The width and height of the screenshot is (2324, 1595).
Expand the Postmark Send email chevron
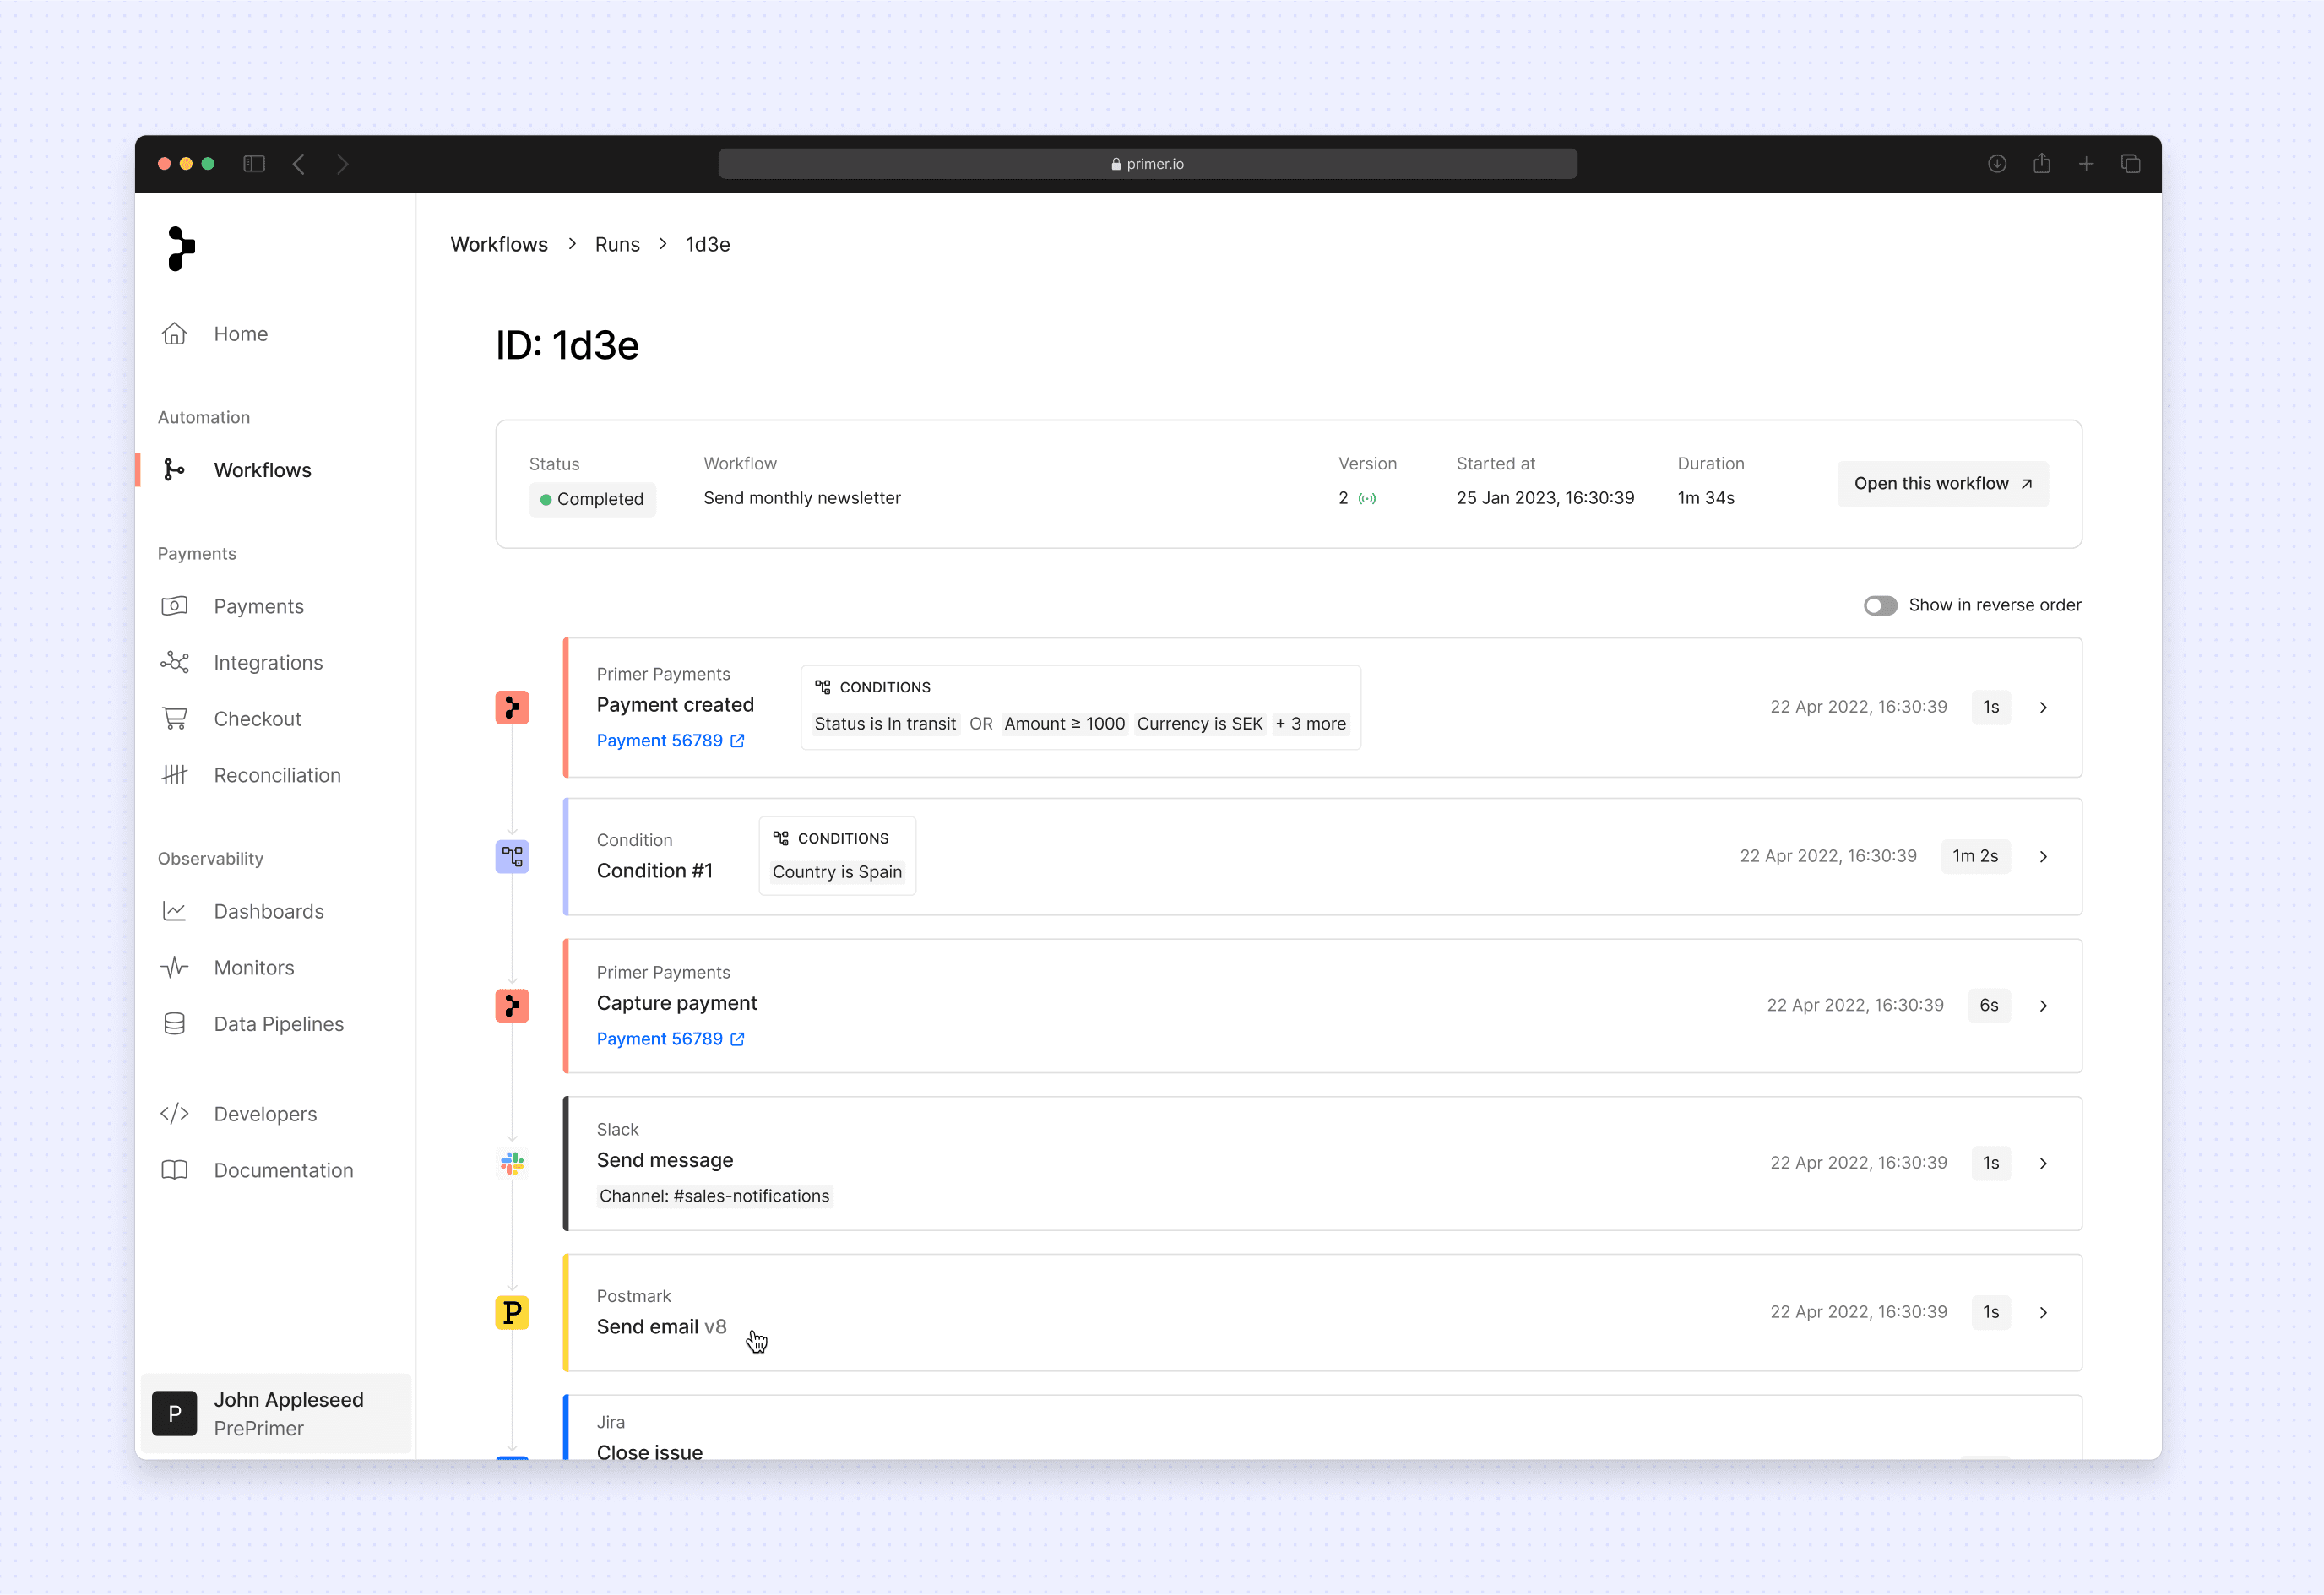pyautogui.click(x=2043, y=1313)
